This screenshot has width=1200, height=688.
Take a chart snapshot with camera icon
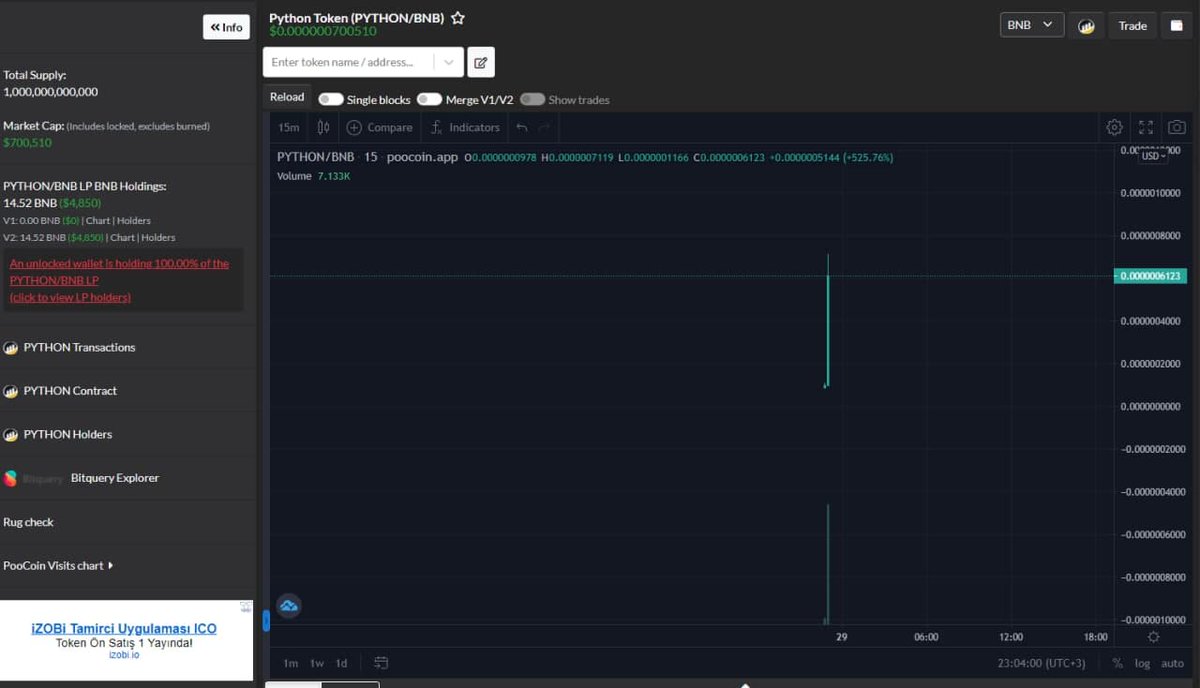tap(1177, 127)
